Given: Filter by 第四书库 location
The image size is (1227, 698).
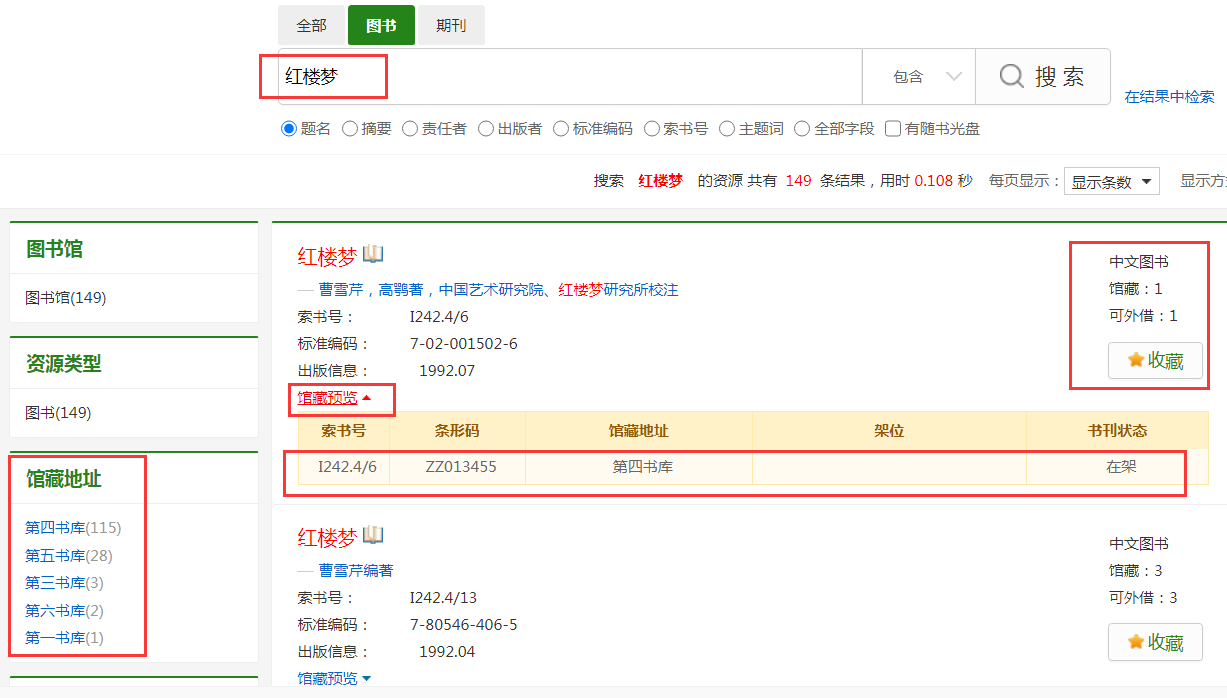Looking at the screenshot, I should [x=55, y=528].
